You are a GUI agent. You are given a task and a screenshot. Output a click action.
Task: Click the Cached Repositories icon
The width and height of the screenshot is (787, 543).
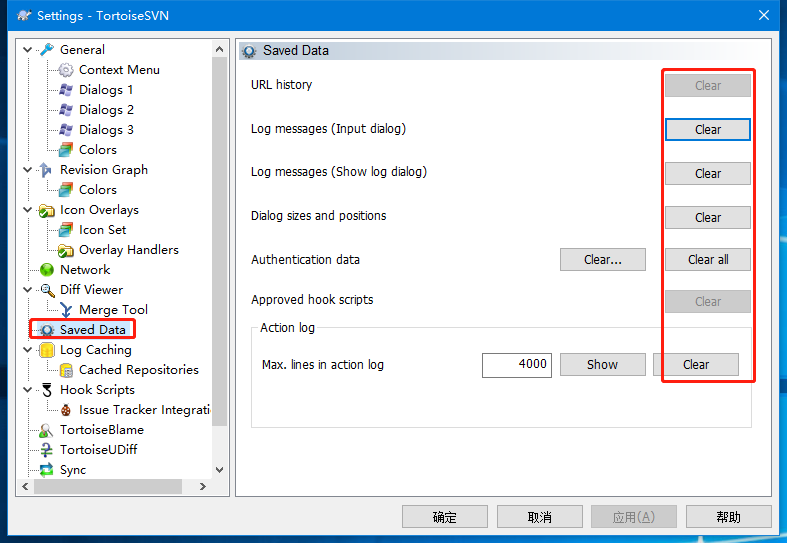(66, 370)
